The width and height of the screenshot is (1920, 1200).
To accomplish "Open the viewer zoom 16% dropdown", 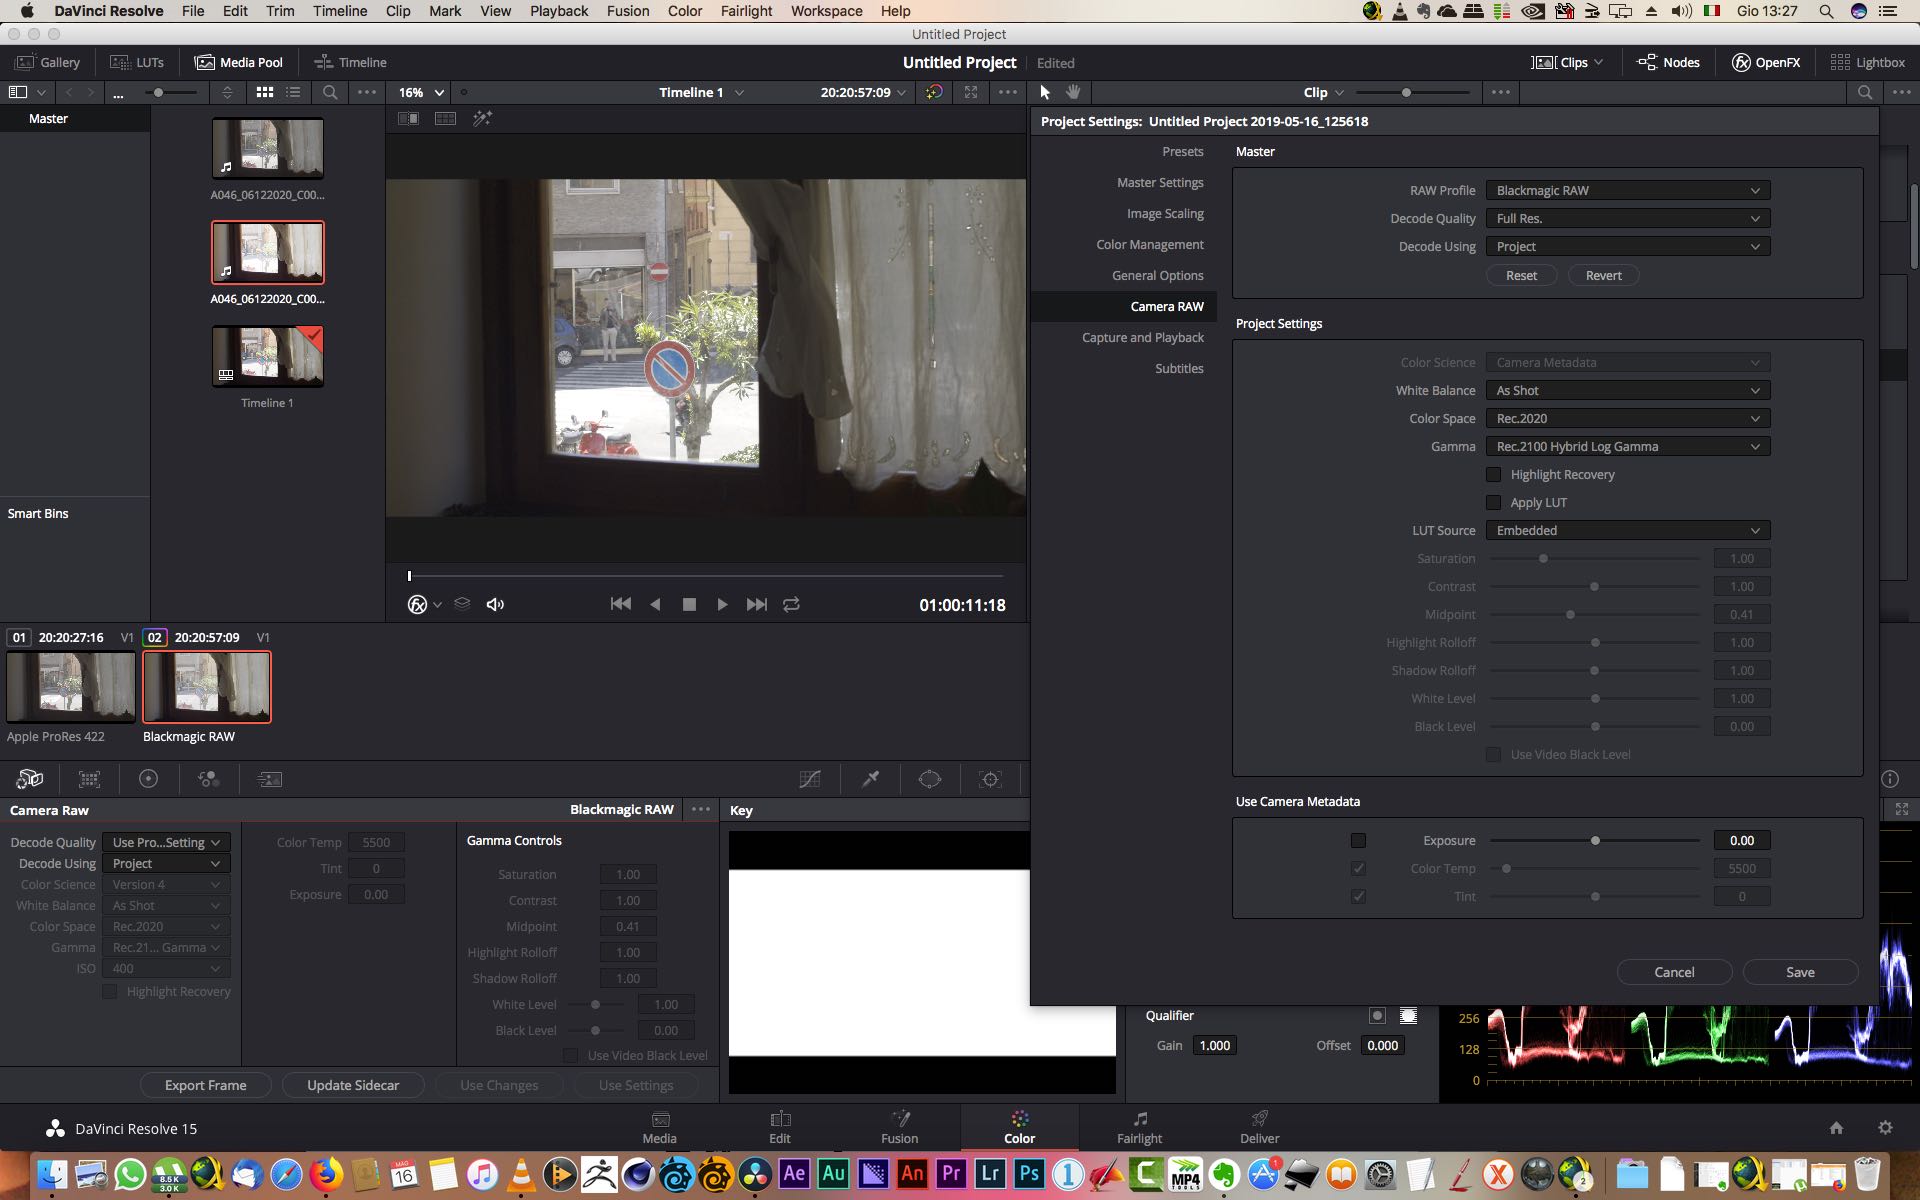I will [x=421, y=92].
